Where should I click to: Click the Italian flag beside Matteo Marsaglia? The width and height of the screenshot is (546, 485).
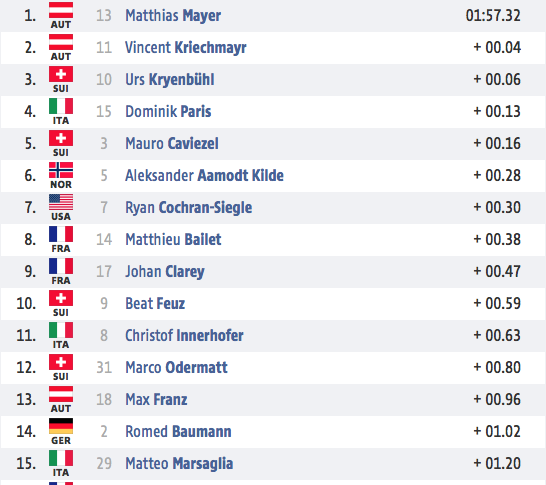61,458
